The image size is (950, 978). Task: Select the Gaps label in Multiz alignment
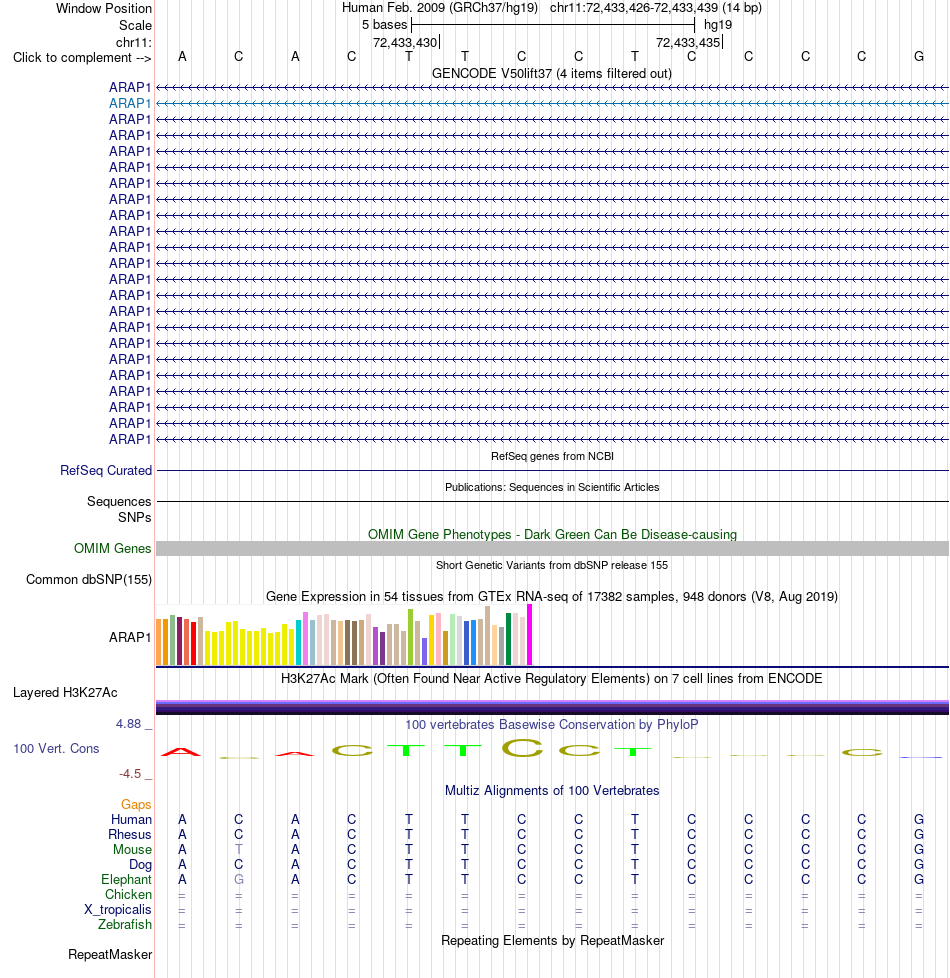pos(136,805)
